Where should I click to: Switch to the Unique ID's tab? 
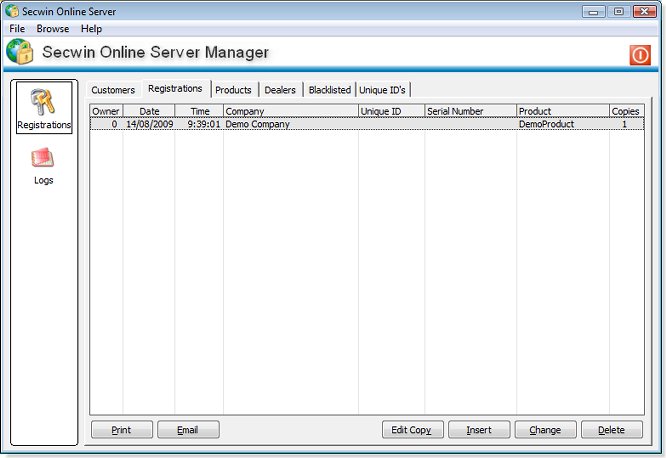(383, 90)
